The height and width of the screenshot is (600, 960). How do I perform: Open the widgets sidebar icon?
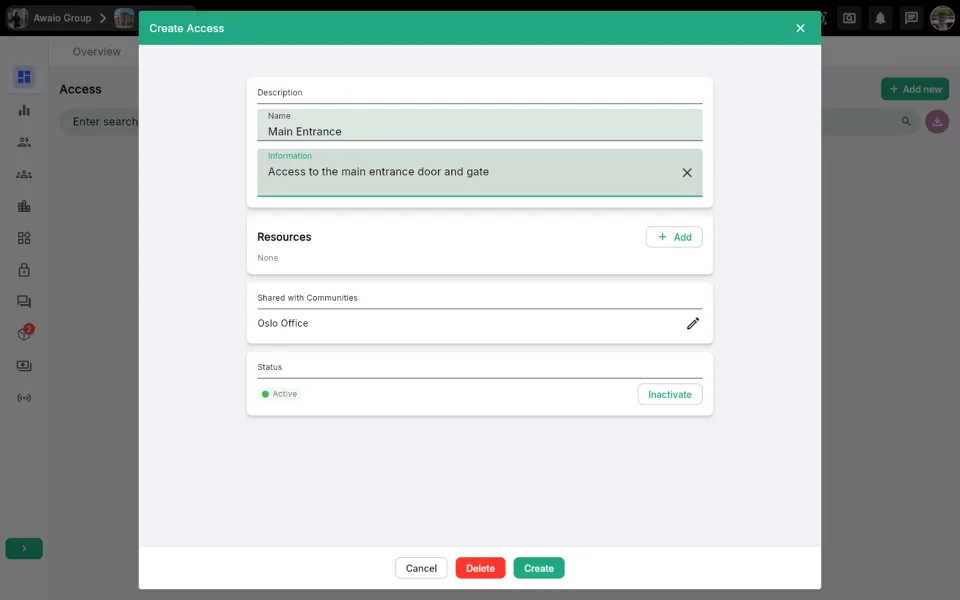tap(24, 238)
